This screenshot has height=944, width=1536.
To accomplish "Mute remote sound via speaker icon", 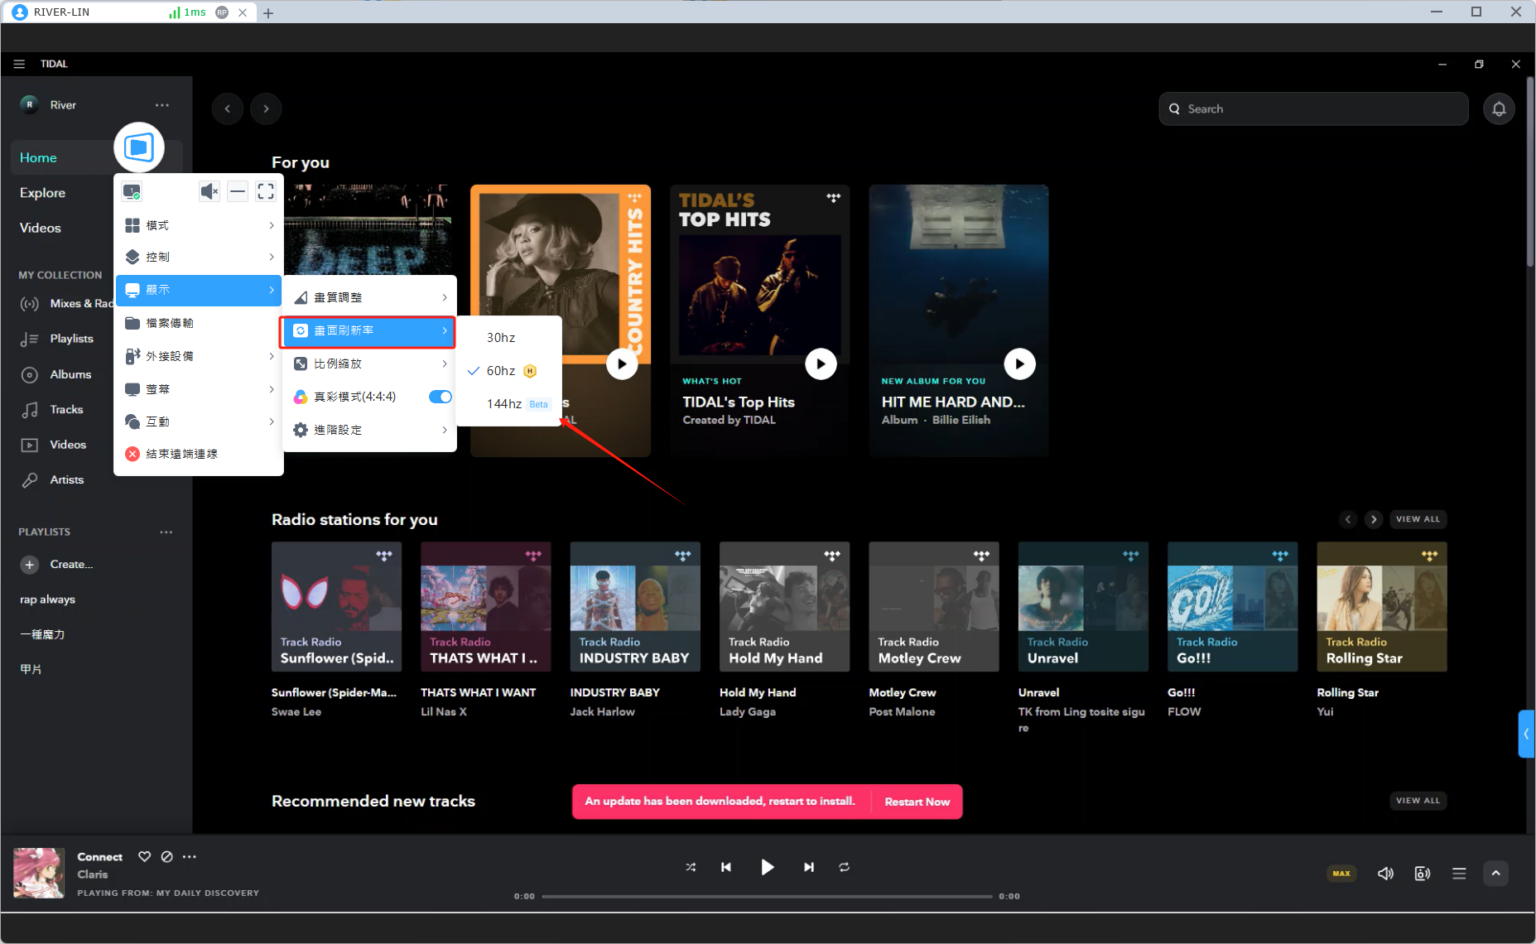I will coord(208,191).
